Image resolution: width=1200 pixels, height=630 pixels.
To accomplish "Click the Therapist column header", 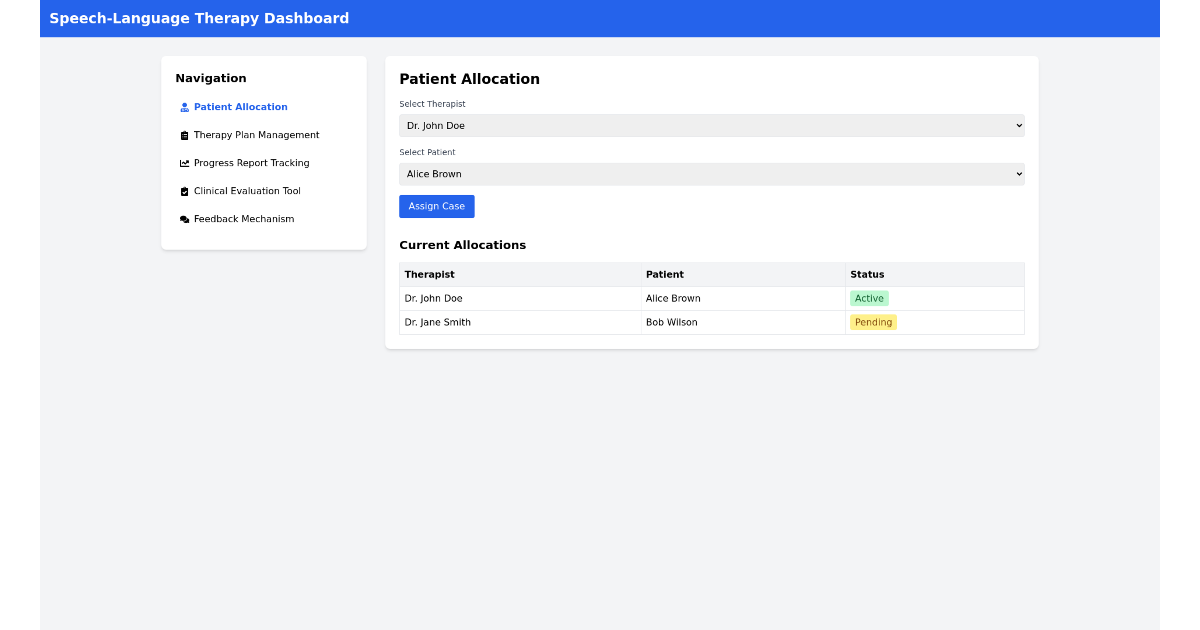I will [x=429, y=274].
